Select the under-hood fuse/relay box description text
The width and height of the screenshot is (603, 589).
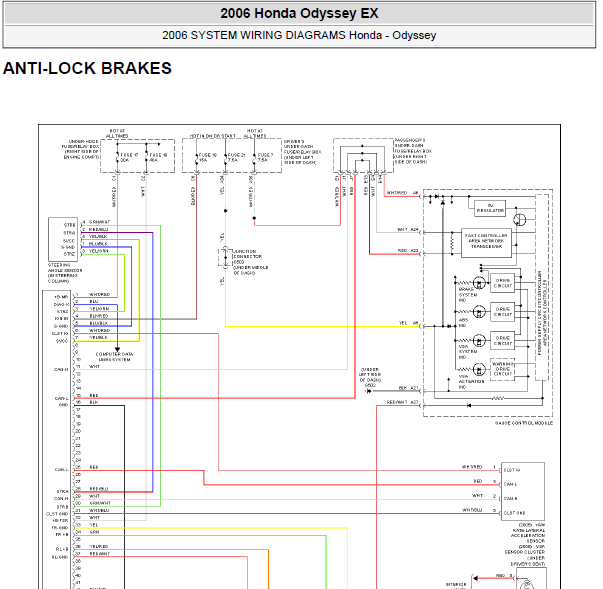click(x=81, y=149)
